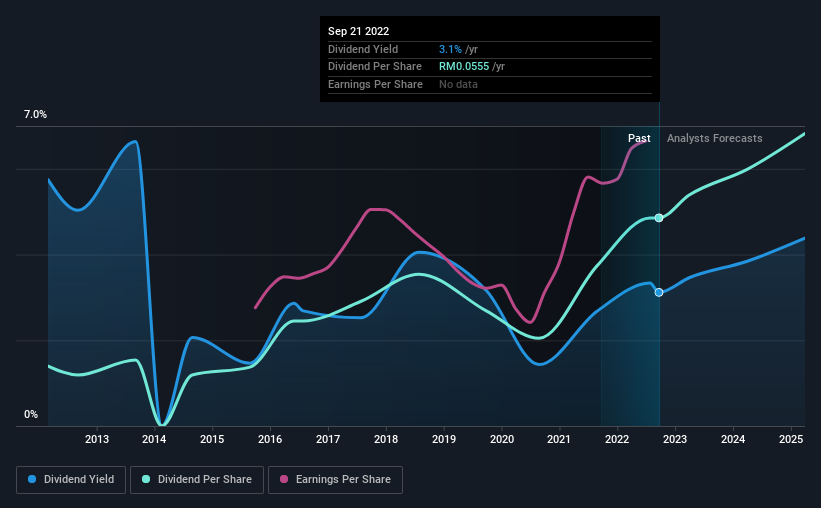Toggle the Dividend Yield legend button
This screenshot has height=508, width=821.
[71, 480]
